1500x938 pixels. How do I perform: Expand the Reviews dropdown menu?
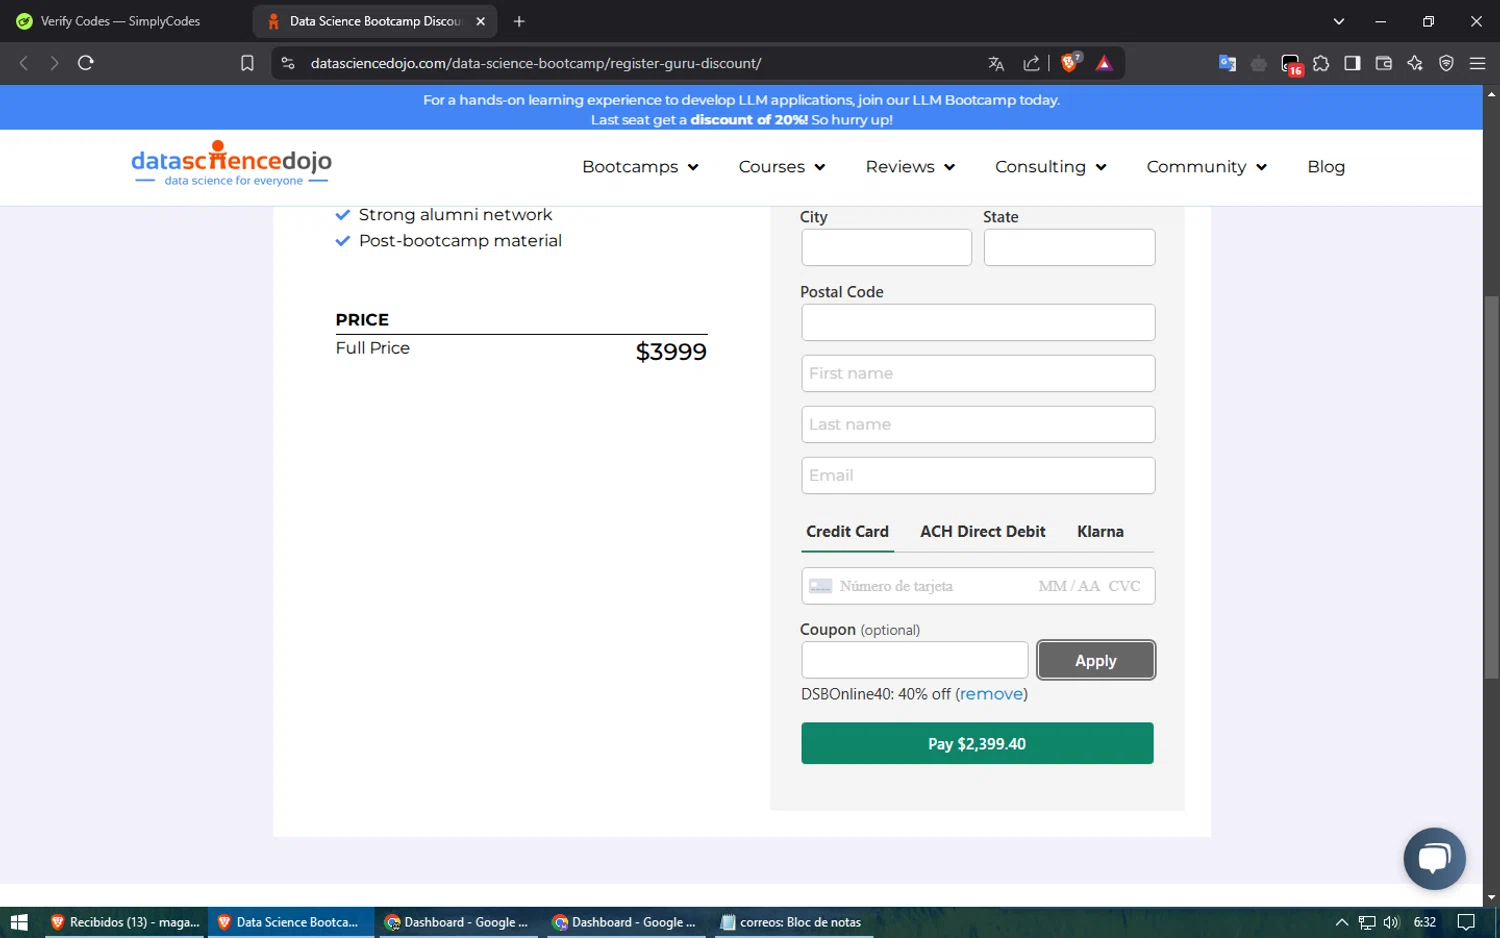(x=910, y=167)
